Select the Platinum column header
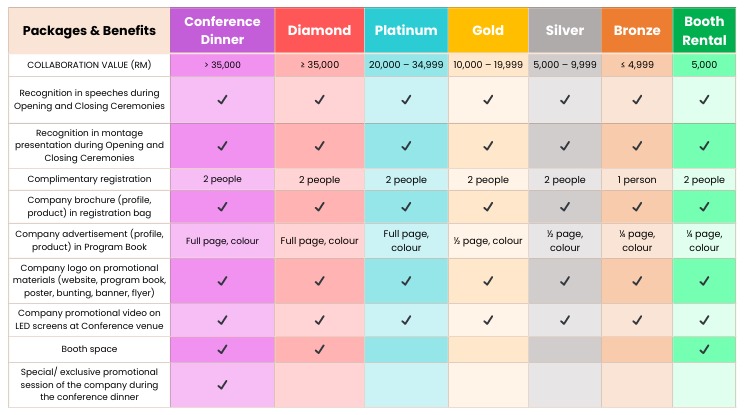The width and height of the screenshot is (744, 415). click(x=406, y=30)
